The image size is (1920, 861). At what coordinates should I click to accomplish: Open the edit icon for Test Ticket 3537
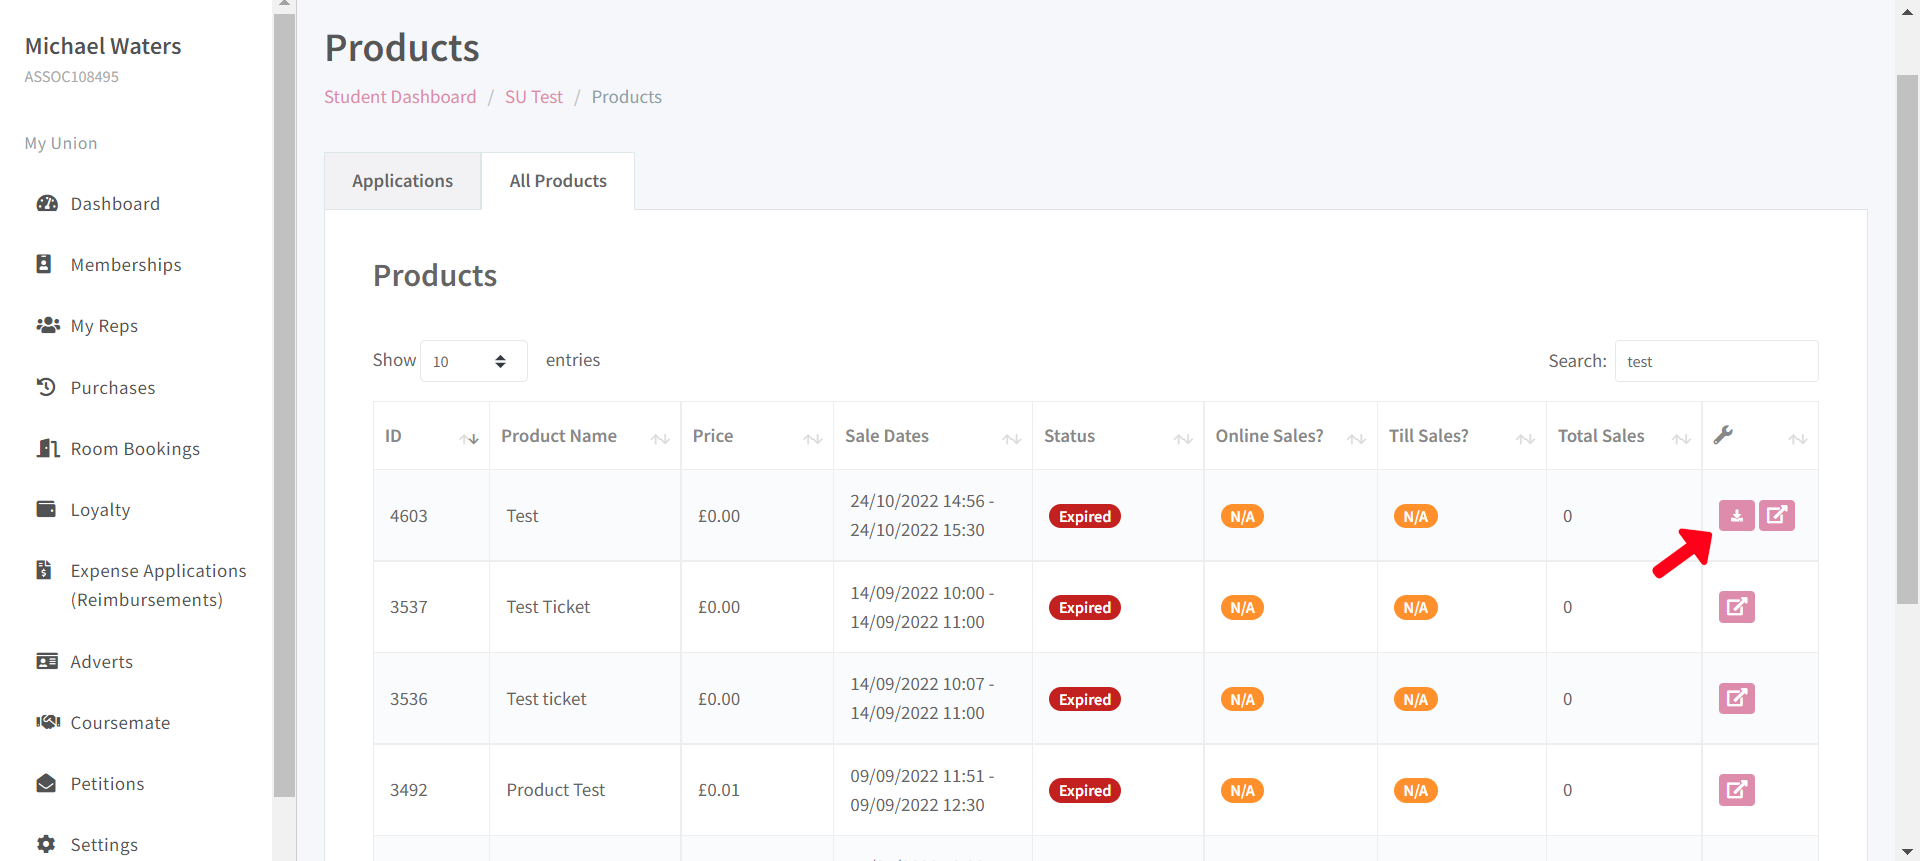click(1736, 607)
